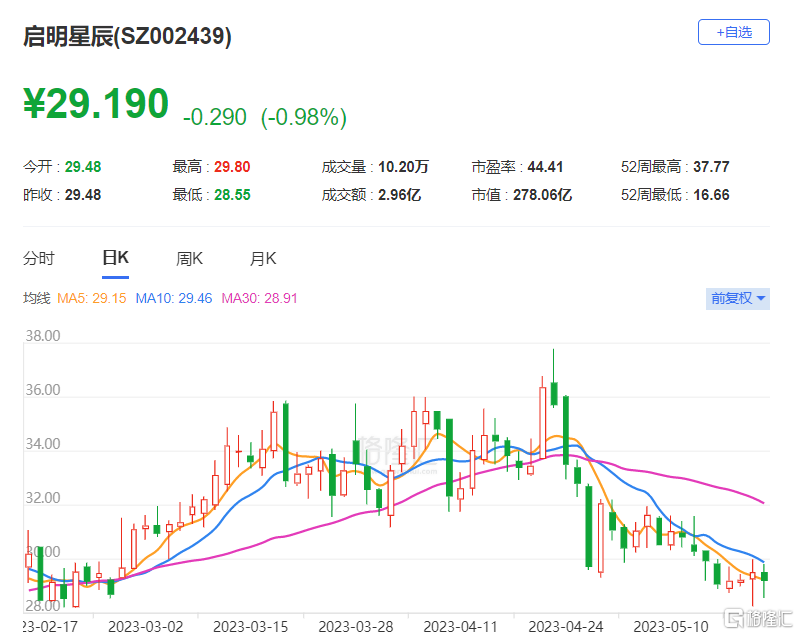
Task: Click the 市盈率 value 44.41
Action: pyautogui.click(x=545, y=167)
